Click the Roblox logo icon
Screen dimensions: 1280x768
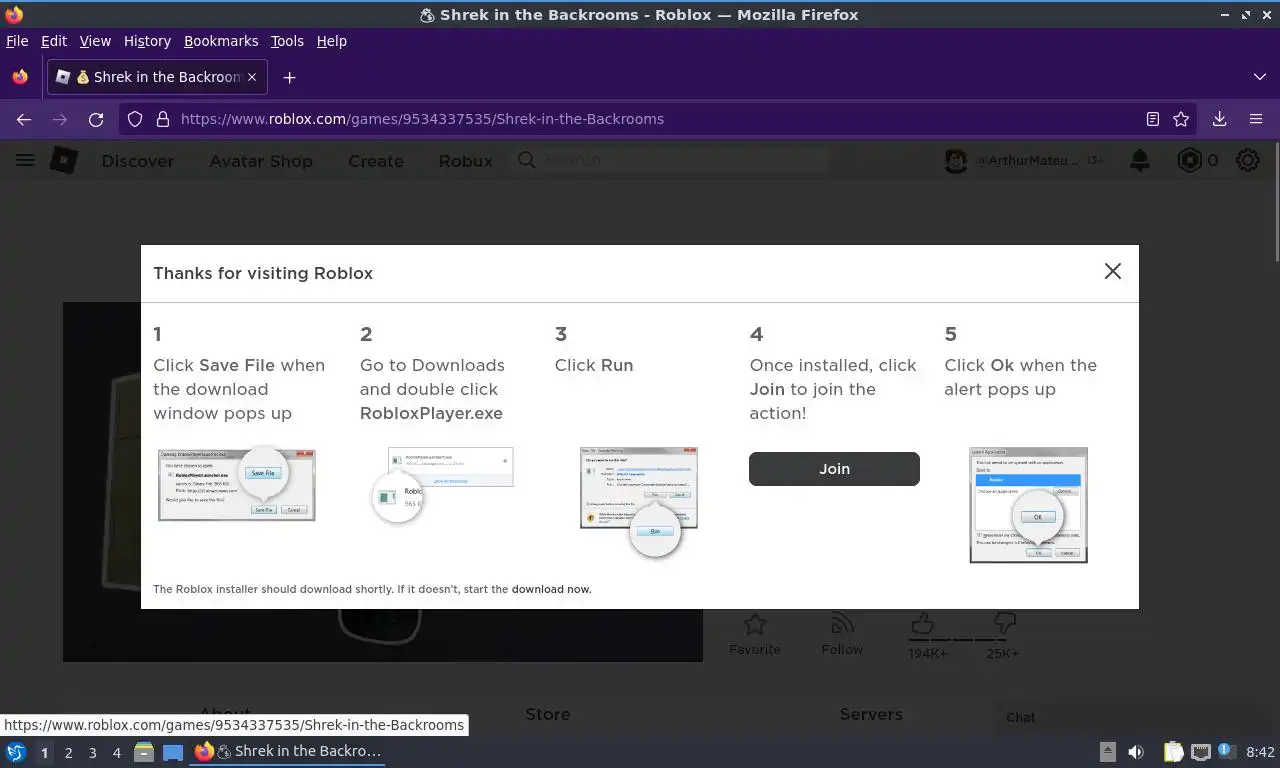tap(64, 160)
